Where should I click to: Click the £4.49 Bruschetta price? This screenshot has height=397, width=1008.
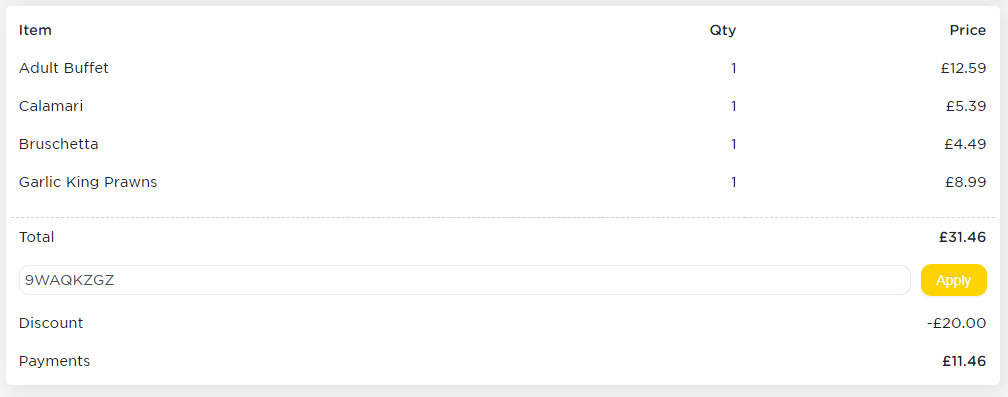[965, 144]
